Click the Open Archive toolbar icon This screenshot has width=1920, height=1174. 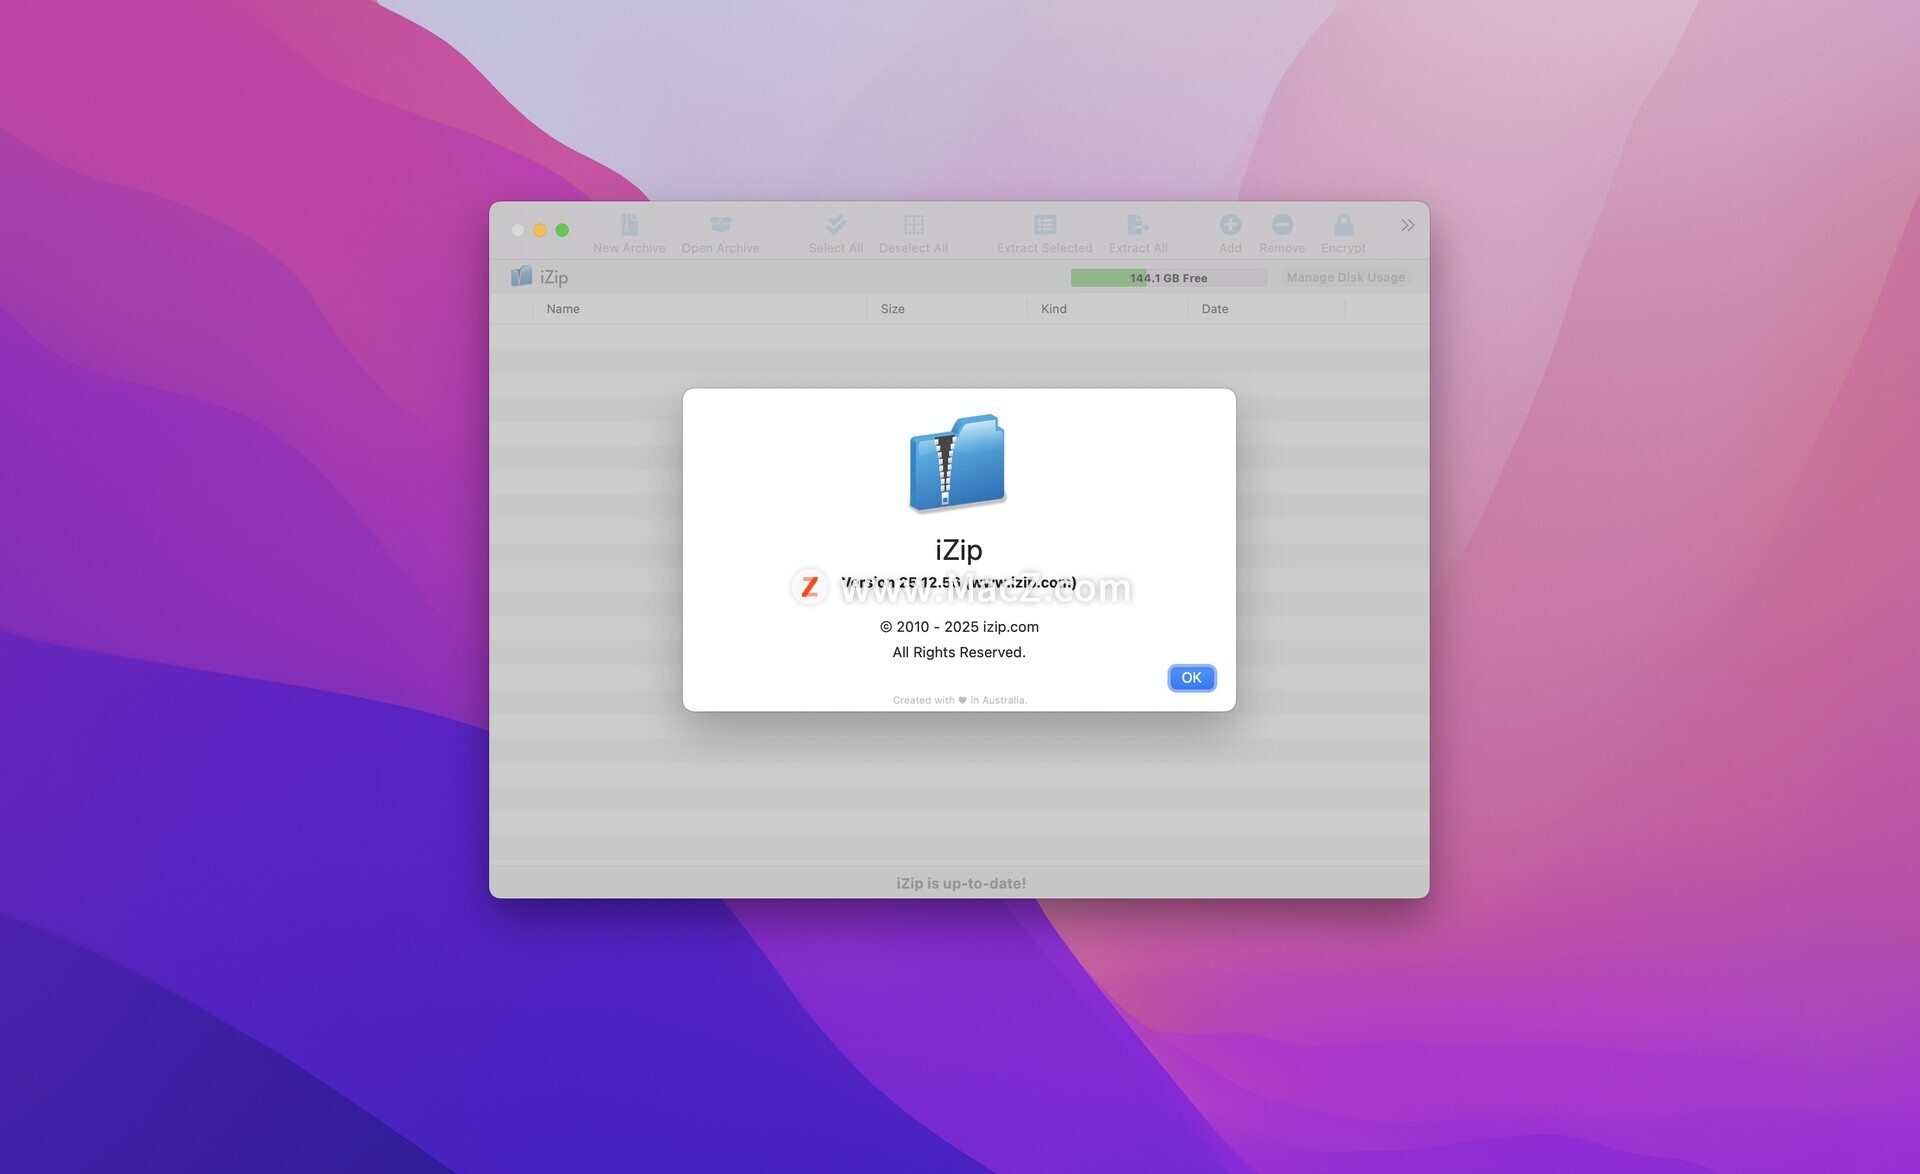pyautogui.click(x=720, y=225)
